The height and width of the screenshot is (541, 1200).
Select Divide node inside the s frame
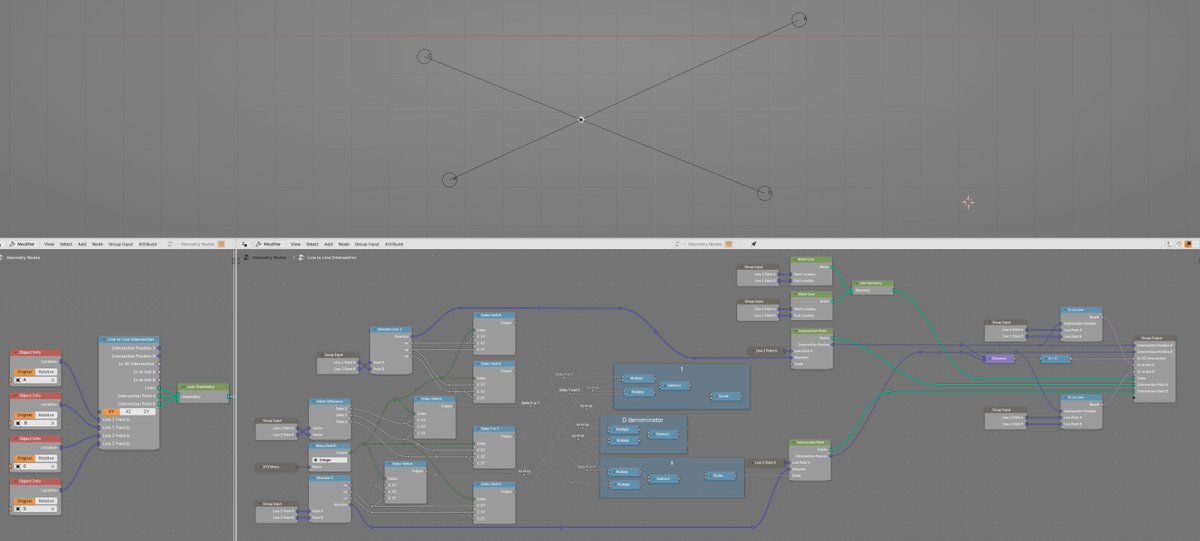point(720,476)
